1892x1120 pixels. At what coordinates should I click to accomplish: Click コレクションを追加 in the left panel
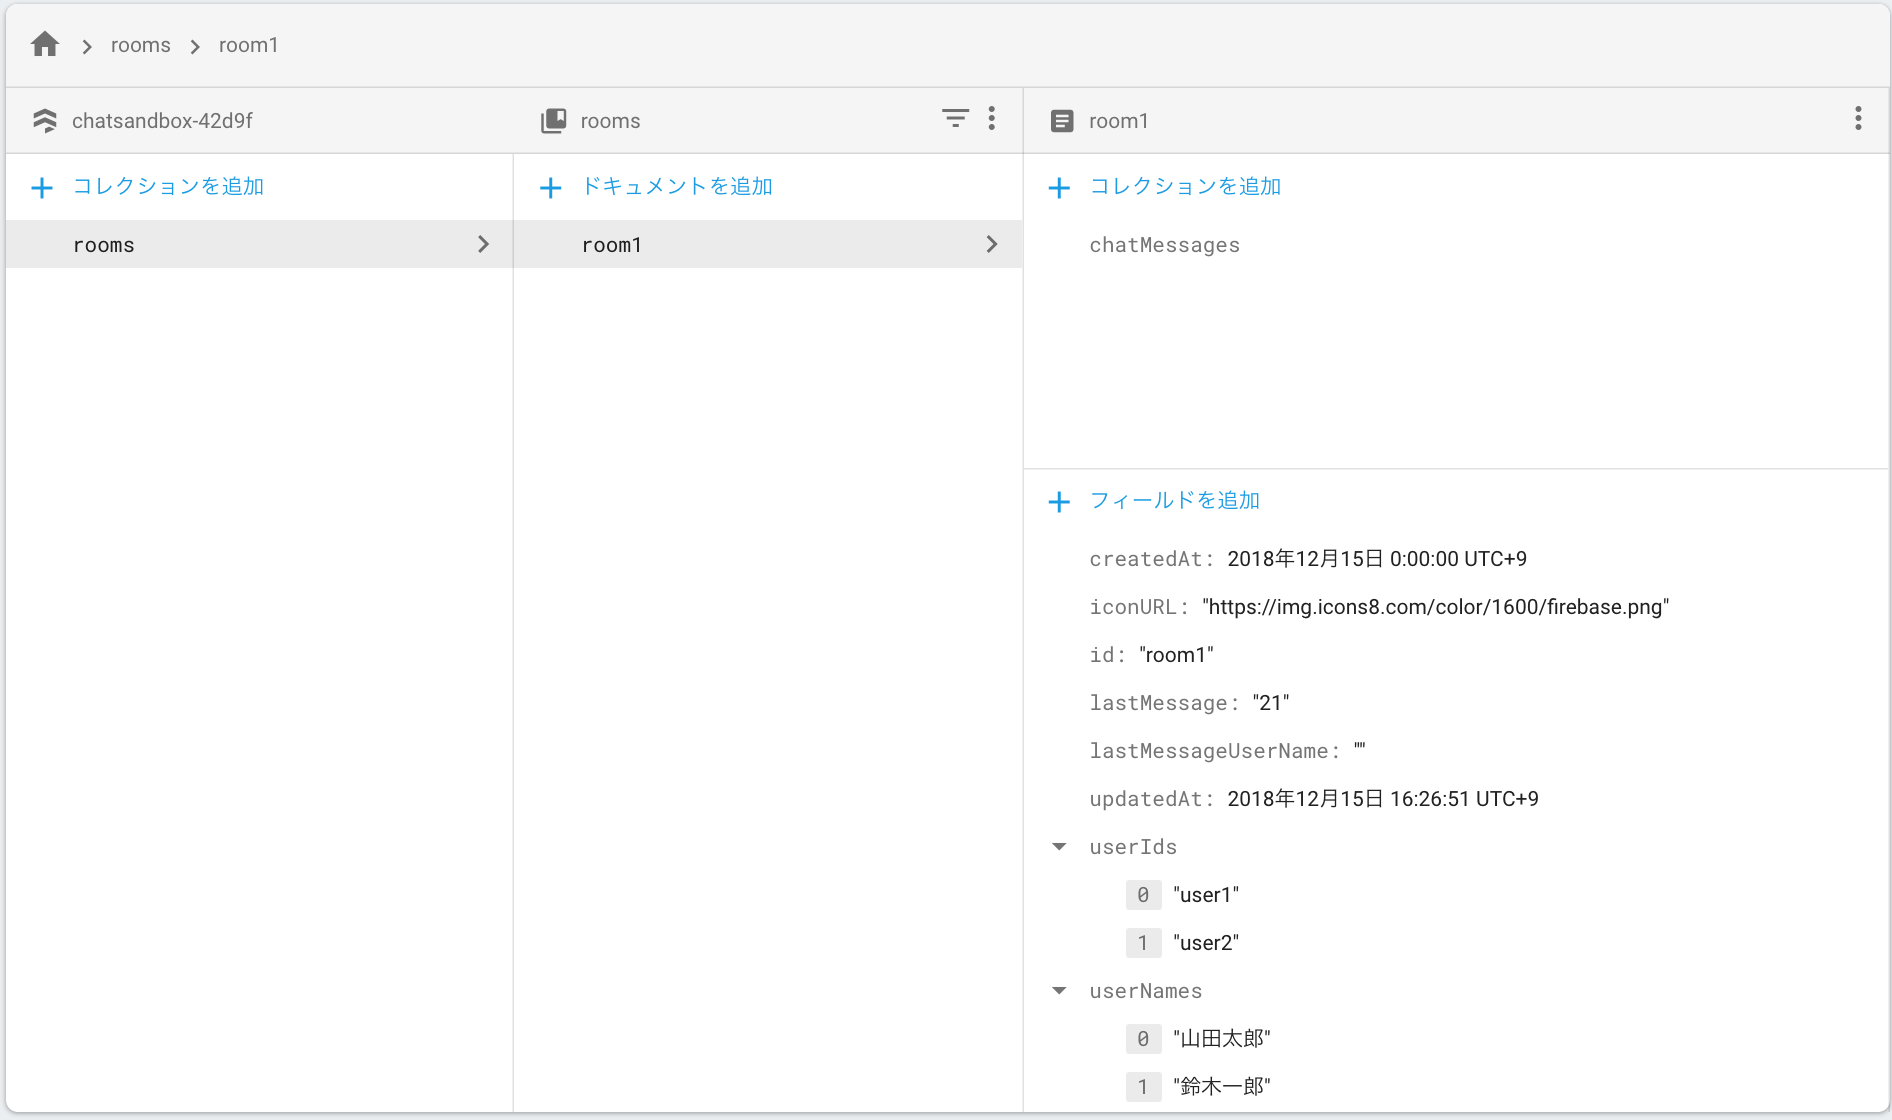tap(168, 186)
